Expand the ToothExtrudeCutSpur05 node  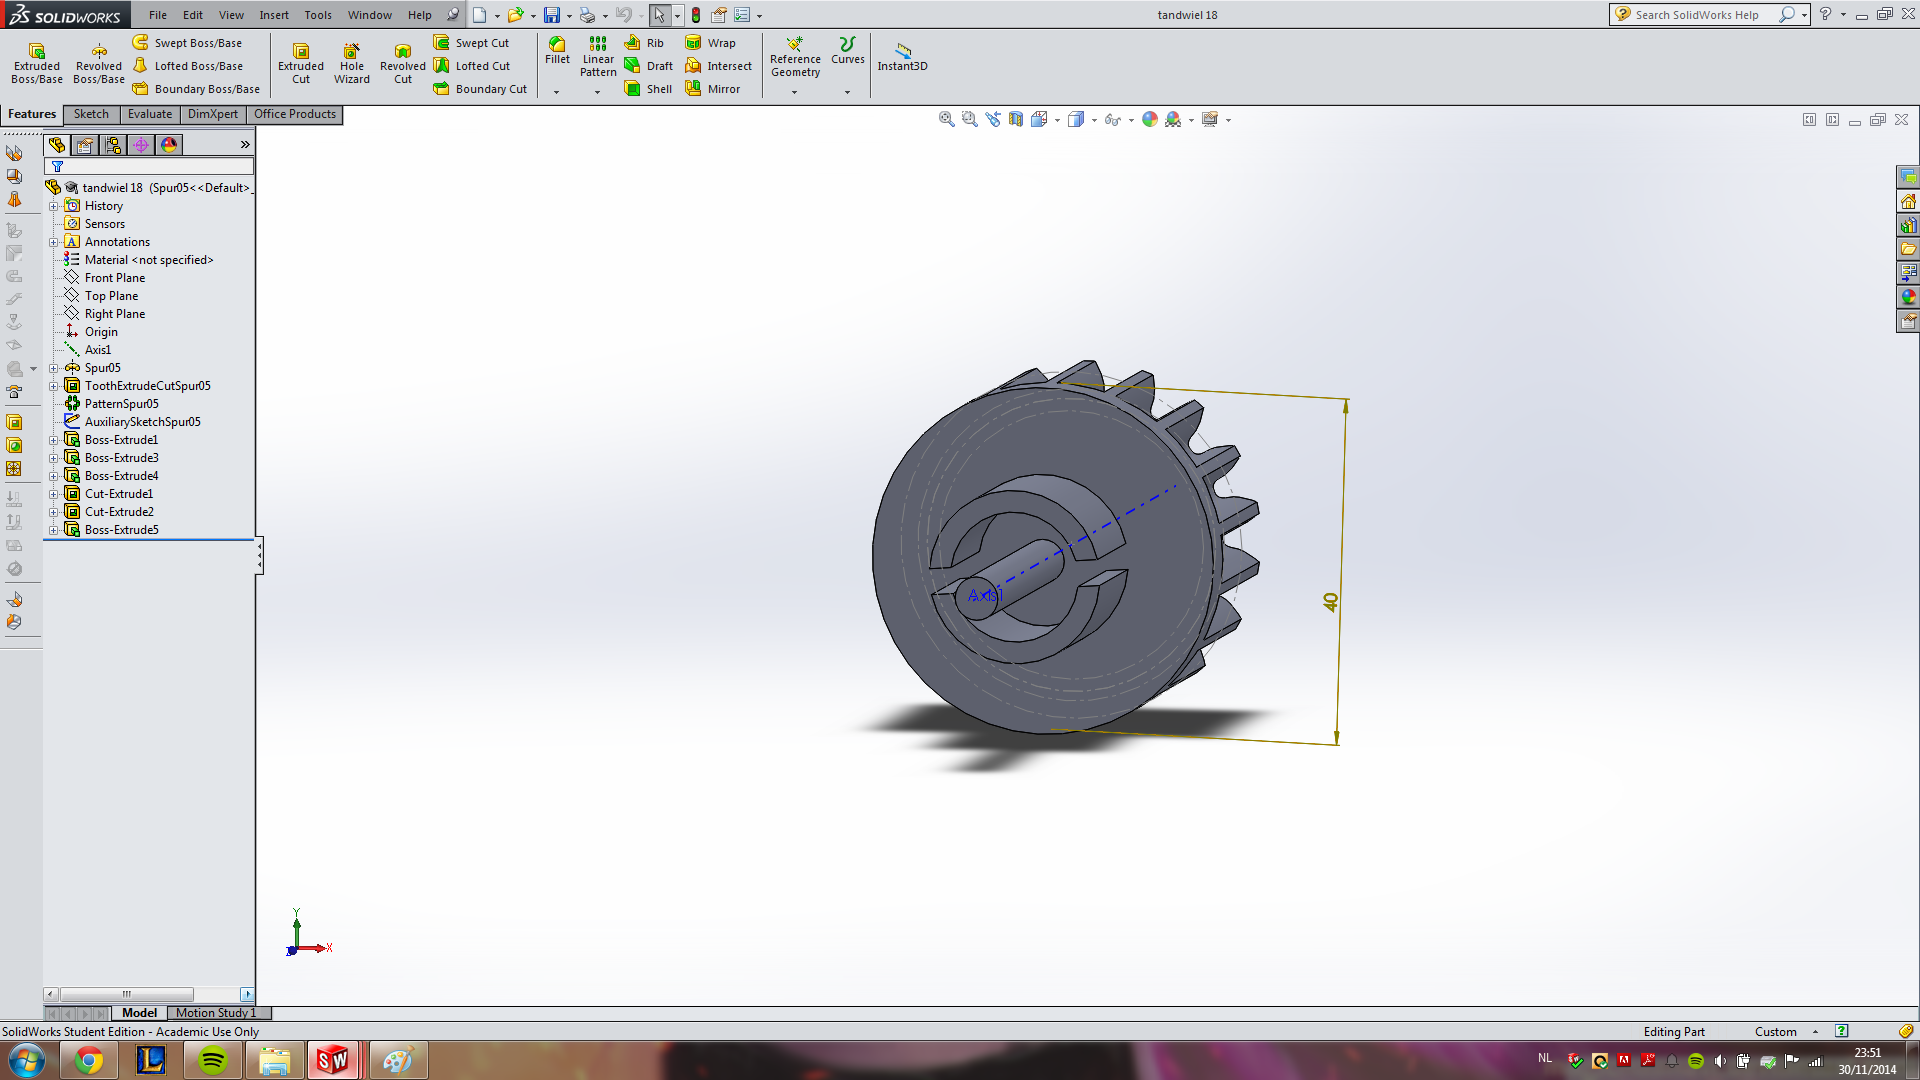(x=54, y=386)
